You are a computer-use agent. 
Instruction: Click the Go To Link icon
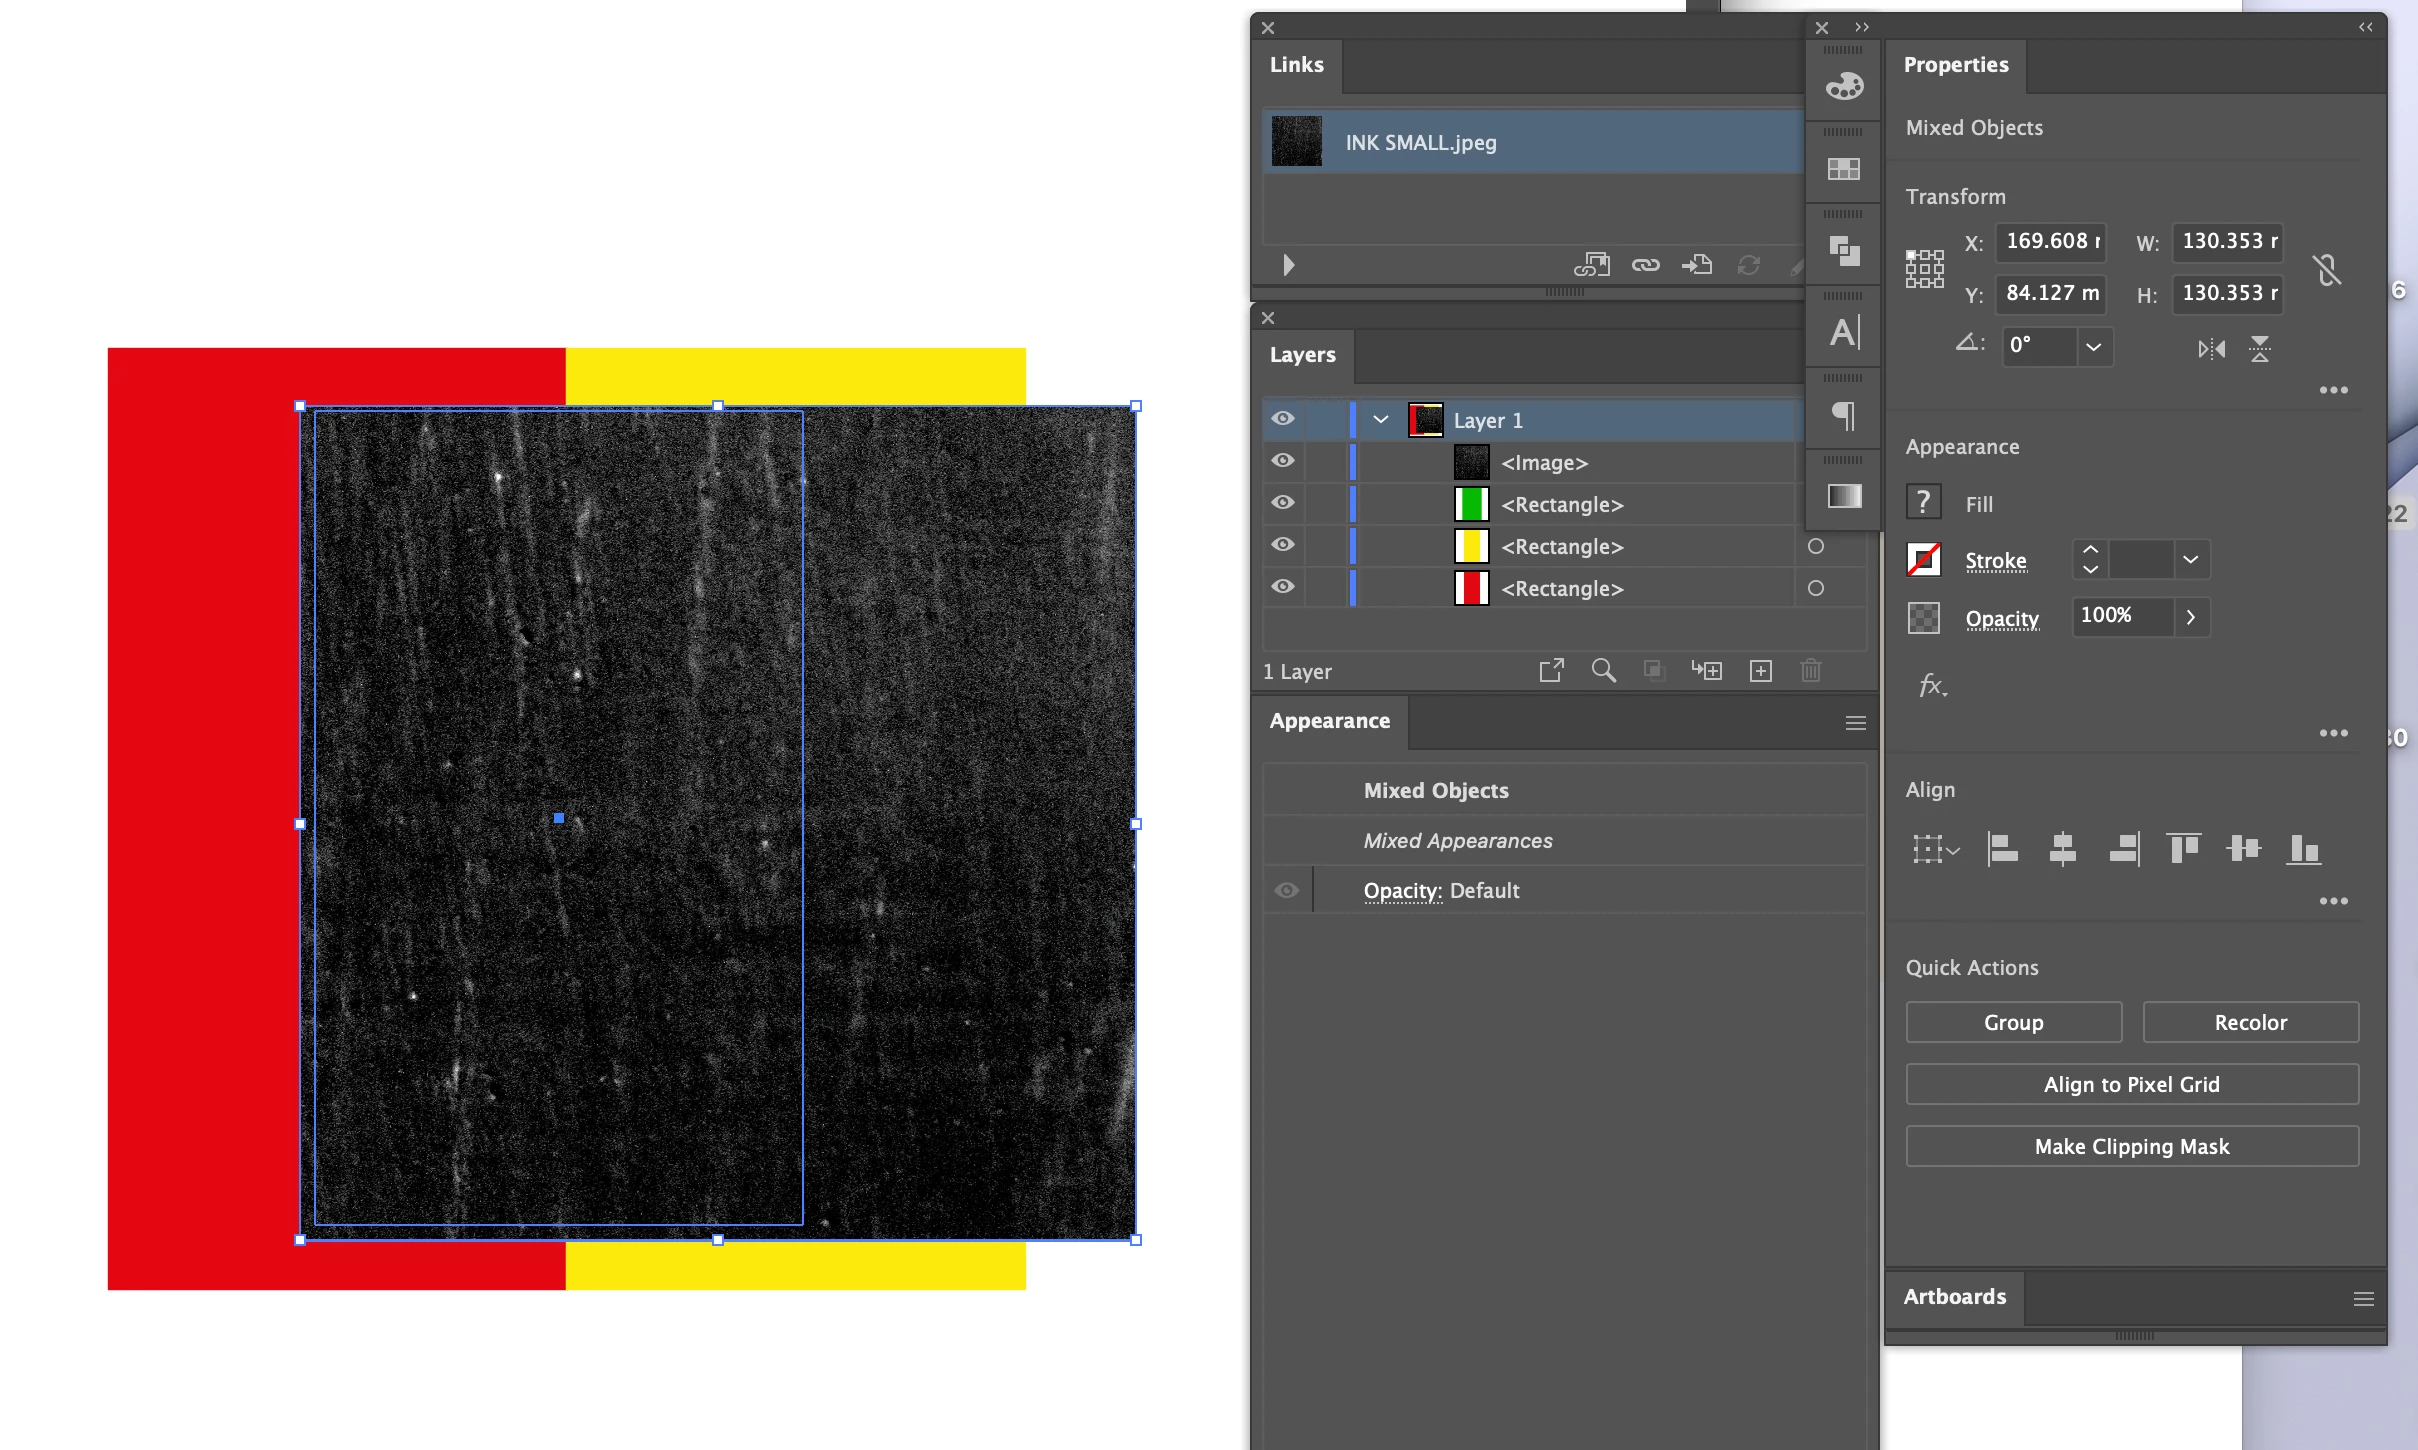click(1697, 265)
